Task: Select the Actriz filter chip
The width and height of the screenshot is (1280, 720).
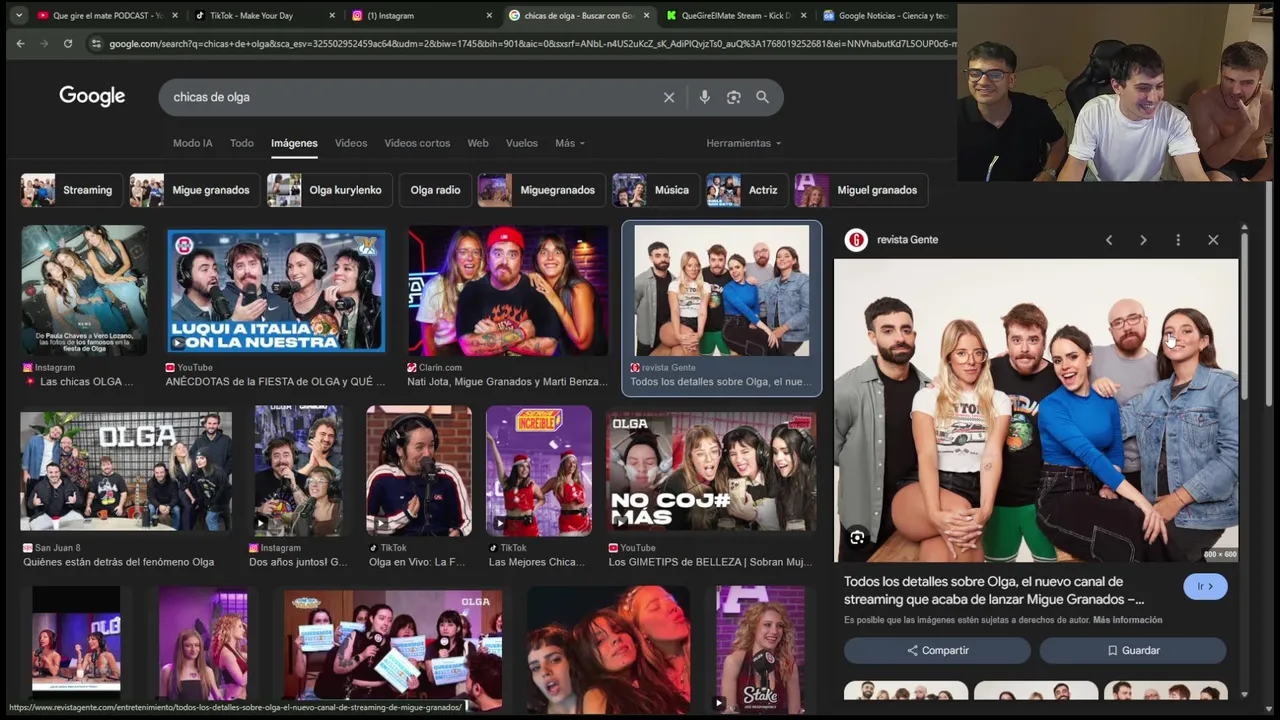Action: pyautogui.click(x=746, y=190)
